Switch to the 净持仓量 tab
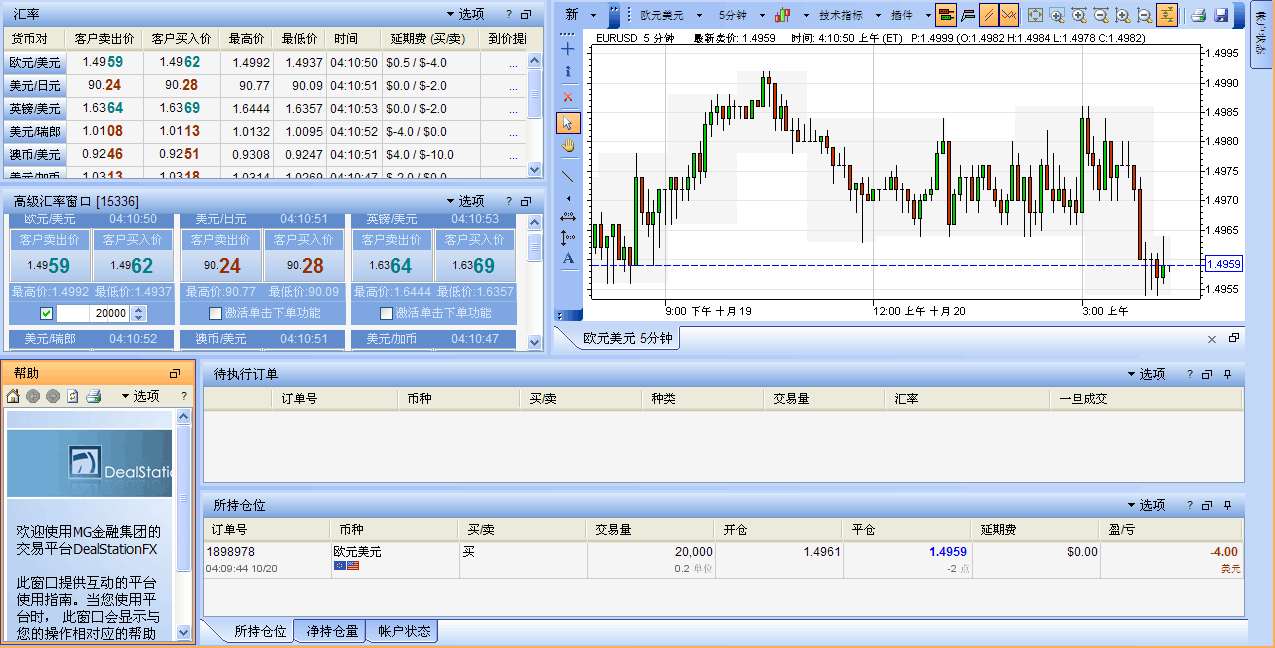This screenshot has height=648, width=1275. pyautogui.click(x=332, y=632)
